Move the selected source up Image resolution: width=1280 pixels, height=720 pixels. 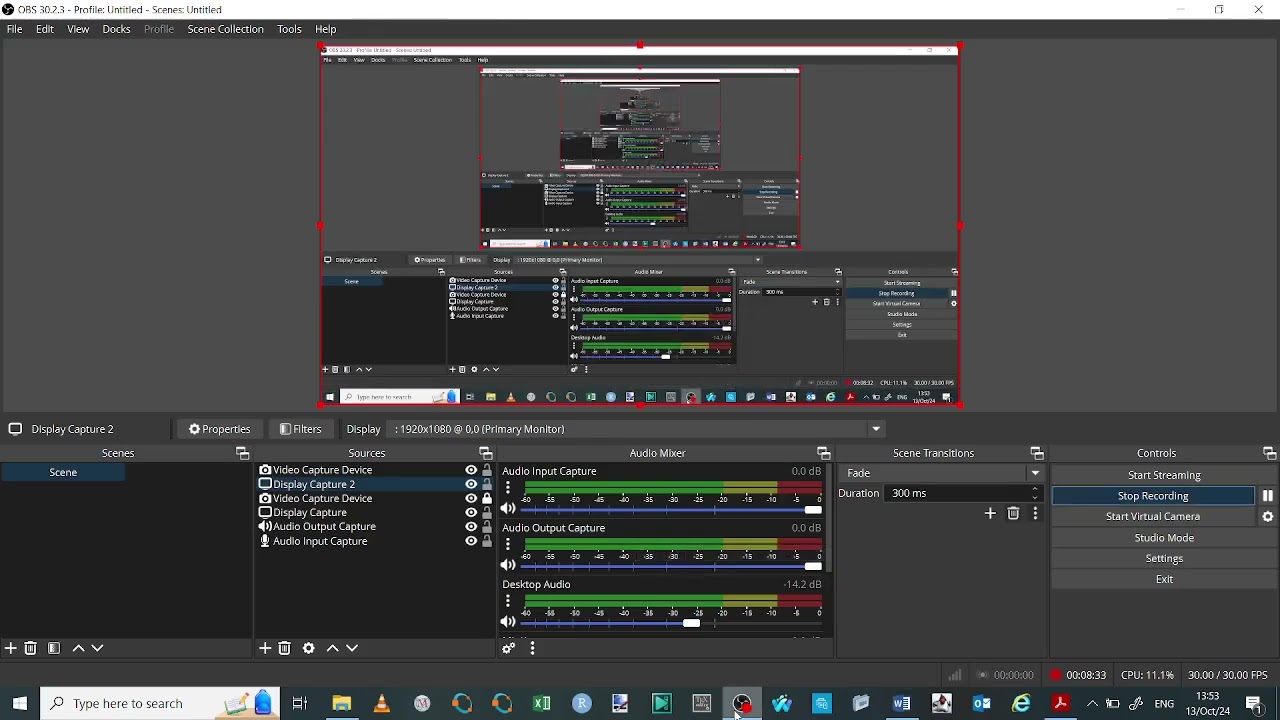pyautogui.click(x=333, y=649)
